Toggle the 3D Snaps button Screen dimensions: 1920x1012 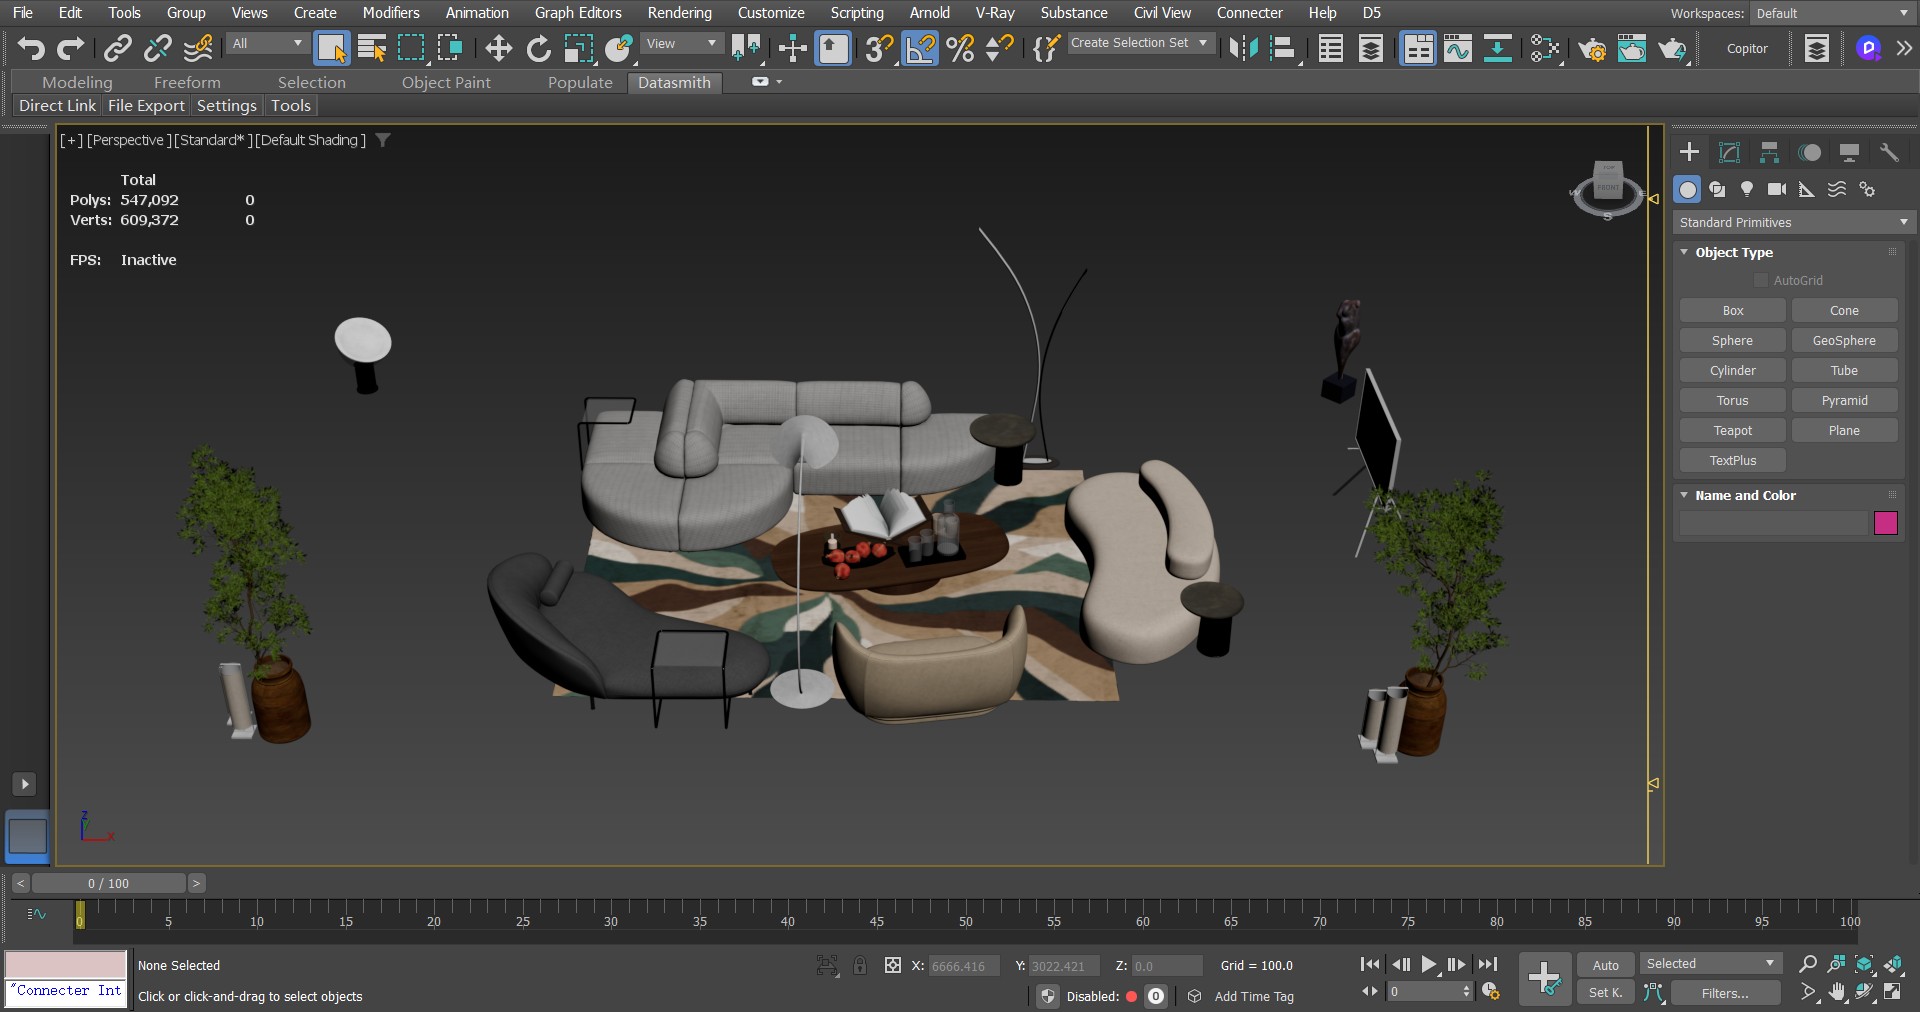(x=879, y=48)
